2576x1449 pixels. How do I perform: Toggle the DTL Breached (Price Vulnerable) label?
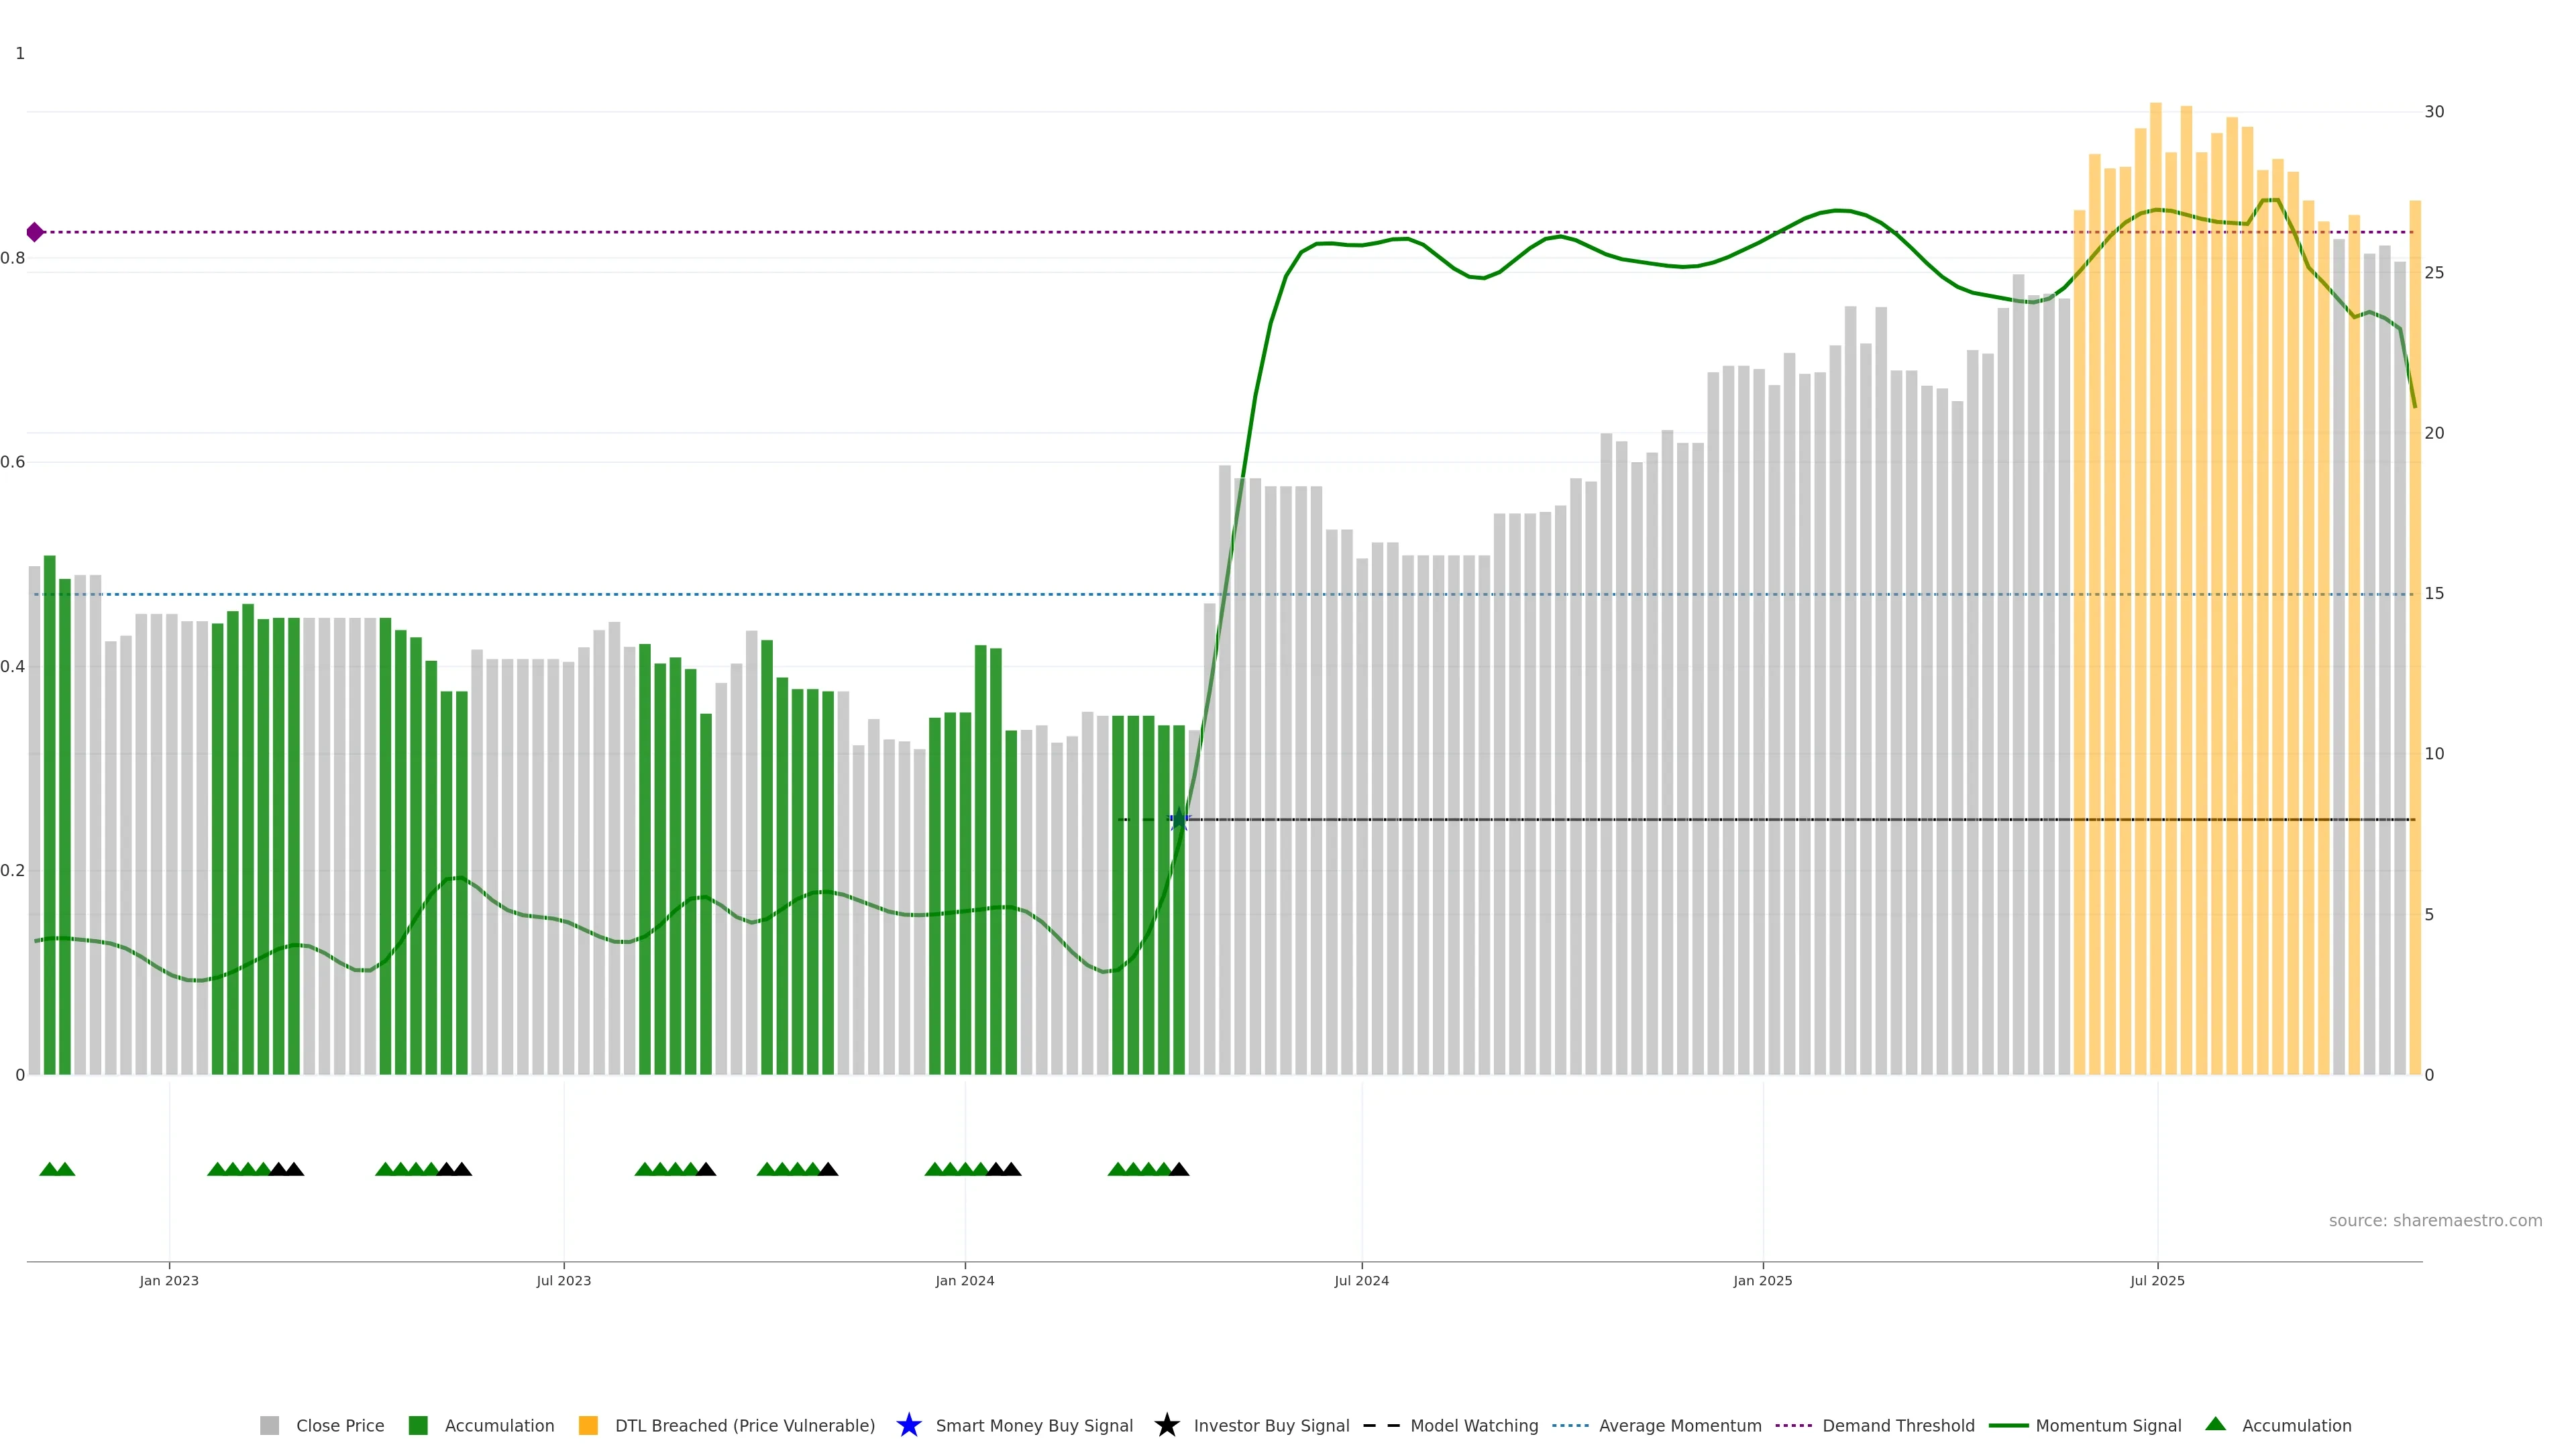744,1425
